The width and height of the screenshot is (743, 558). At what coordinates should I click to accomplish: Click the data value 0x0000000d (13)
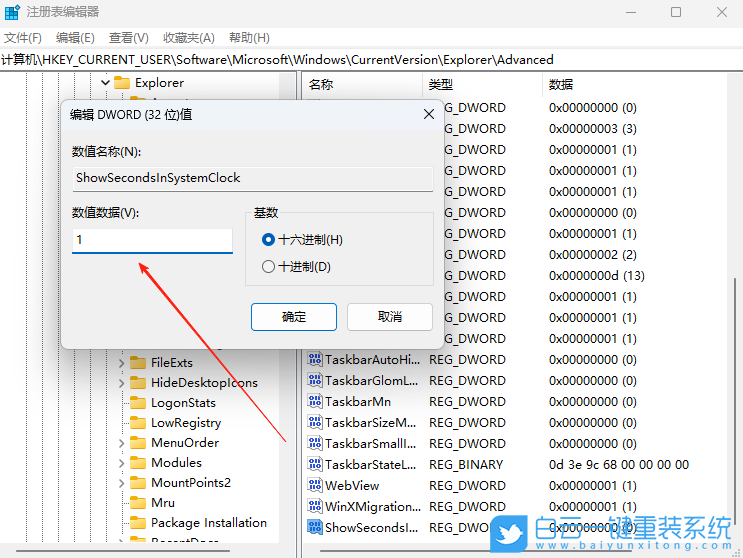597,275
